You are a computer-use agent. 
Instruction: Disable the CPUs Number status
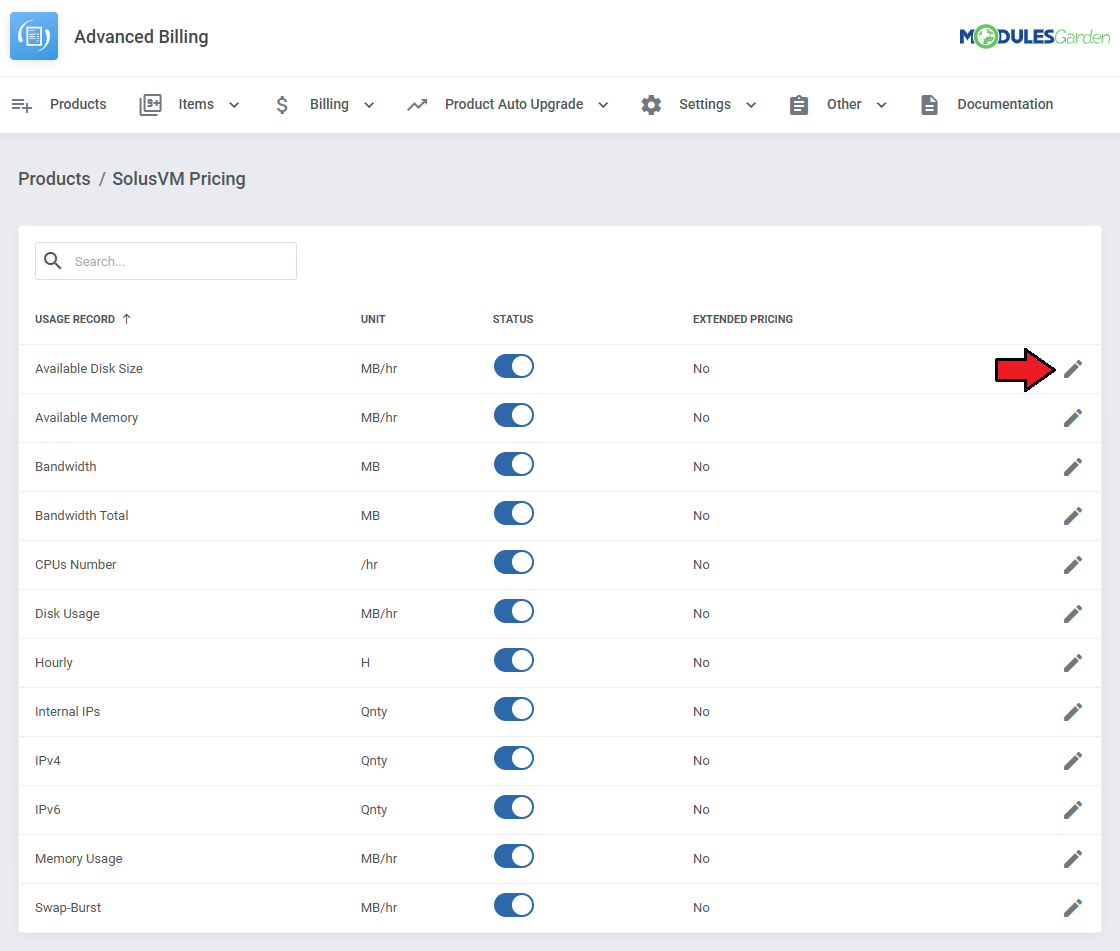point(514,562)
